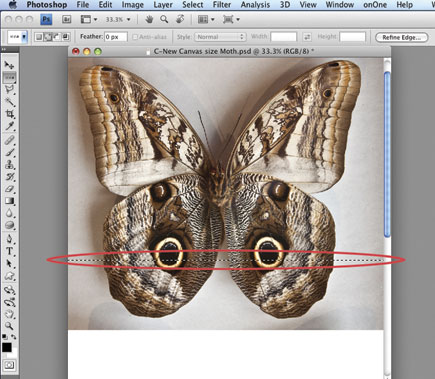The height and width of the screenshot is (379, 435).
Task: Click the foreground black color swatch
Action: (7, 347)
